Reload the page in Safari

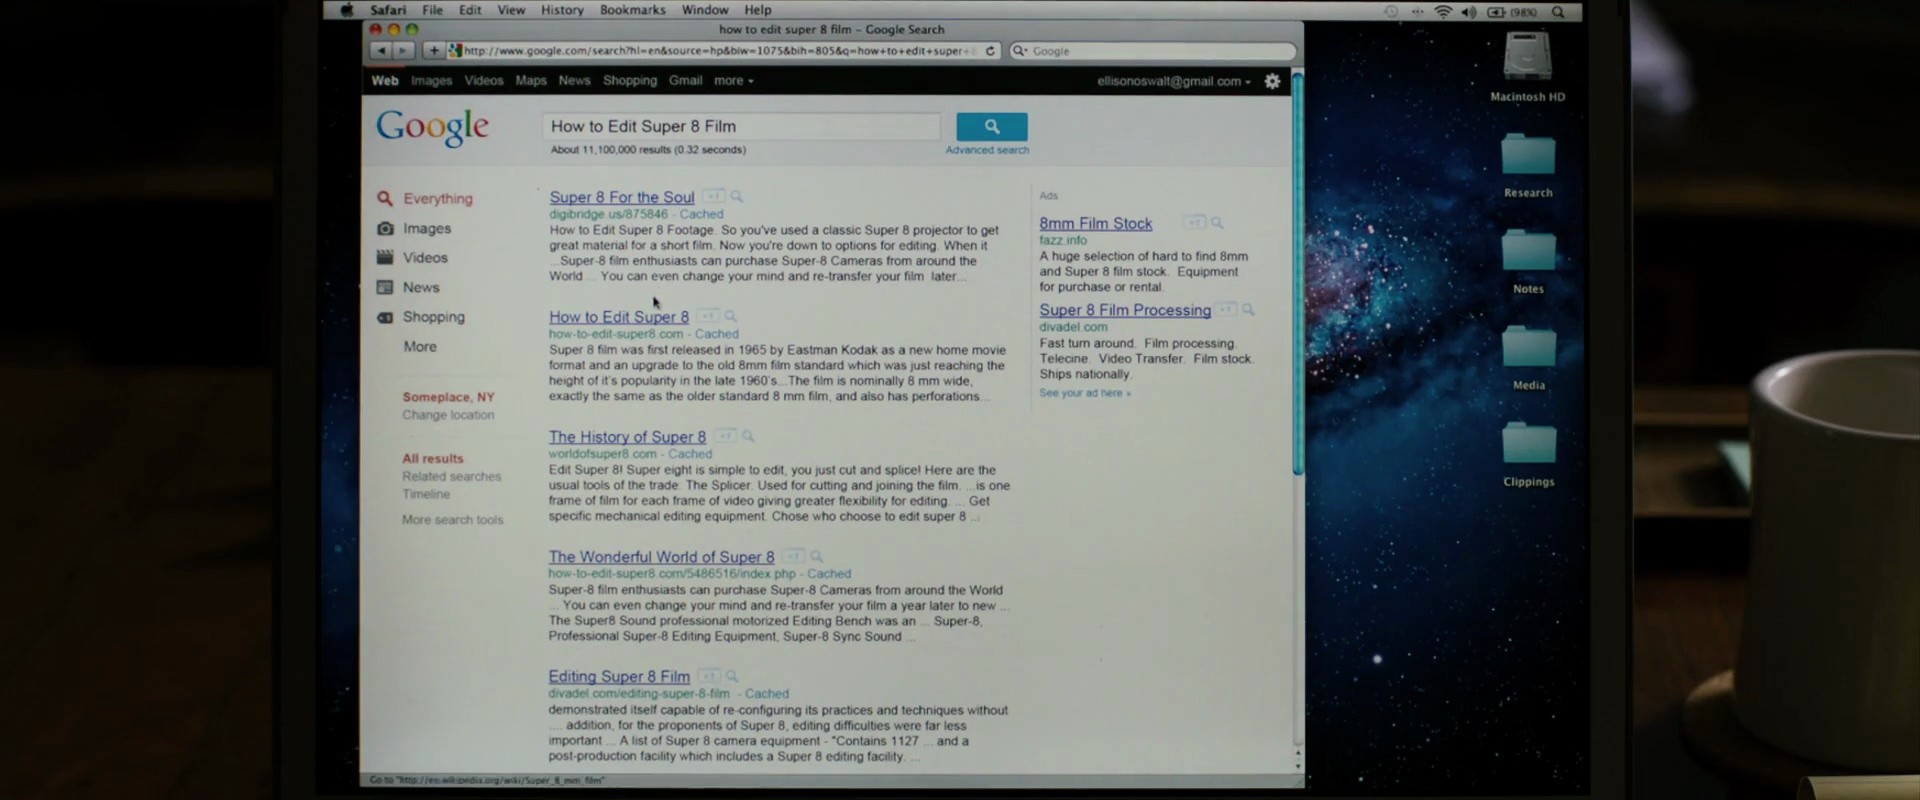tap(990, 51)
